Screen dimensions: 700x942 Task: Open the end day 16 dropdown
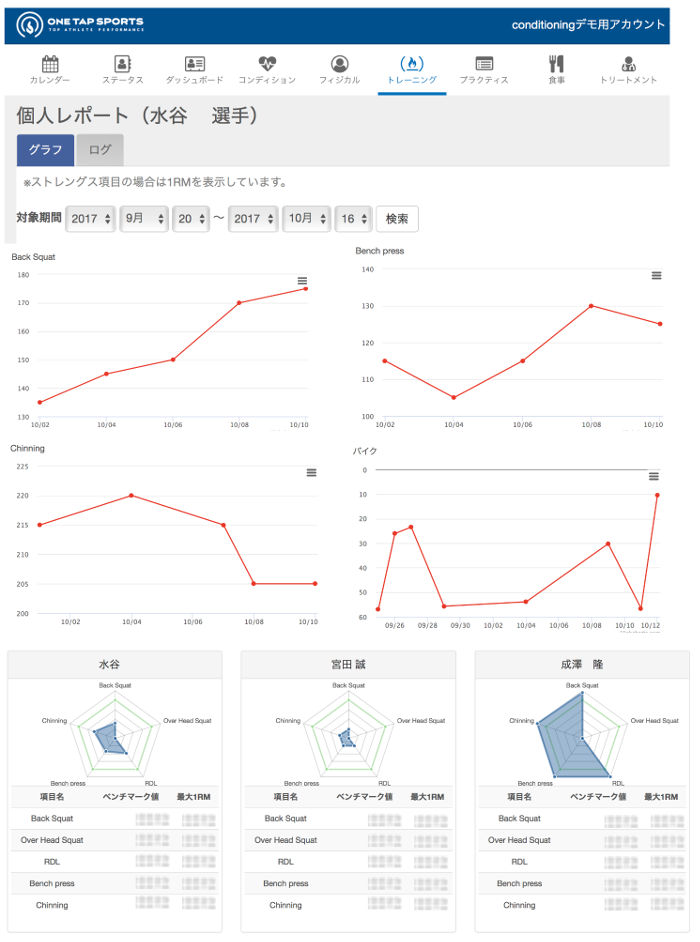pos(353,218)
